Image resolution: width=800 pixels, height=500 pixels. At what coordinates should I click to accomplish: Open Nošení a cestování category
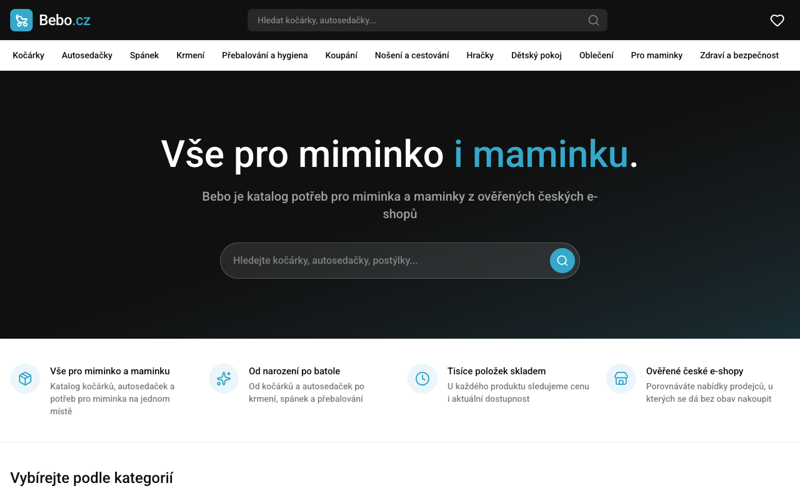point(412,55)
